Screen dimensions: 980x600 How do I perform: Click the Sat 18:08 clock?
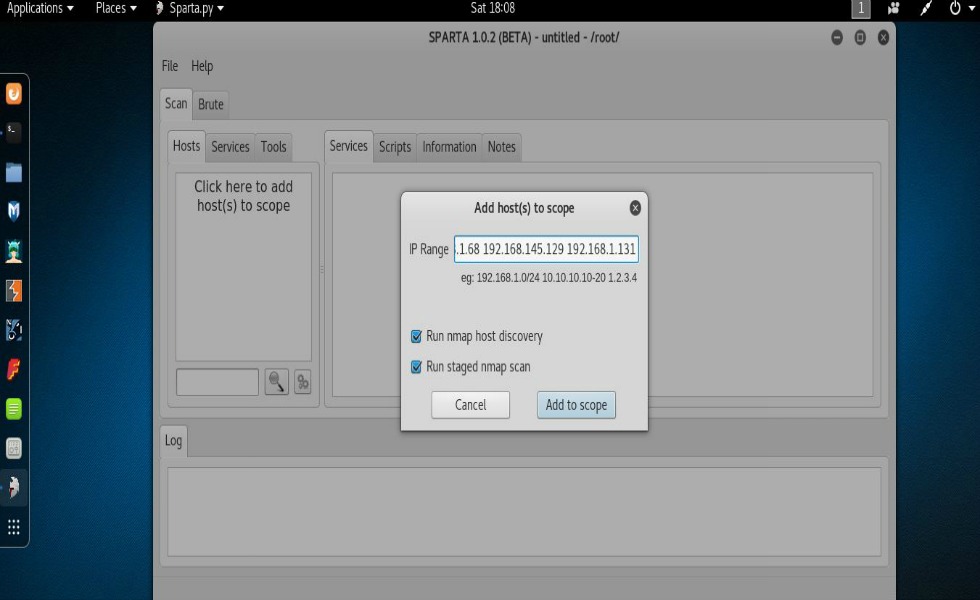(x=492, y=8)
